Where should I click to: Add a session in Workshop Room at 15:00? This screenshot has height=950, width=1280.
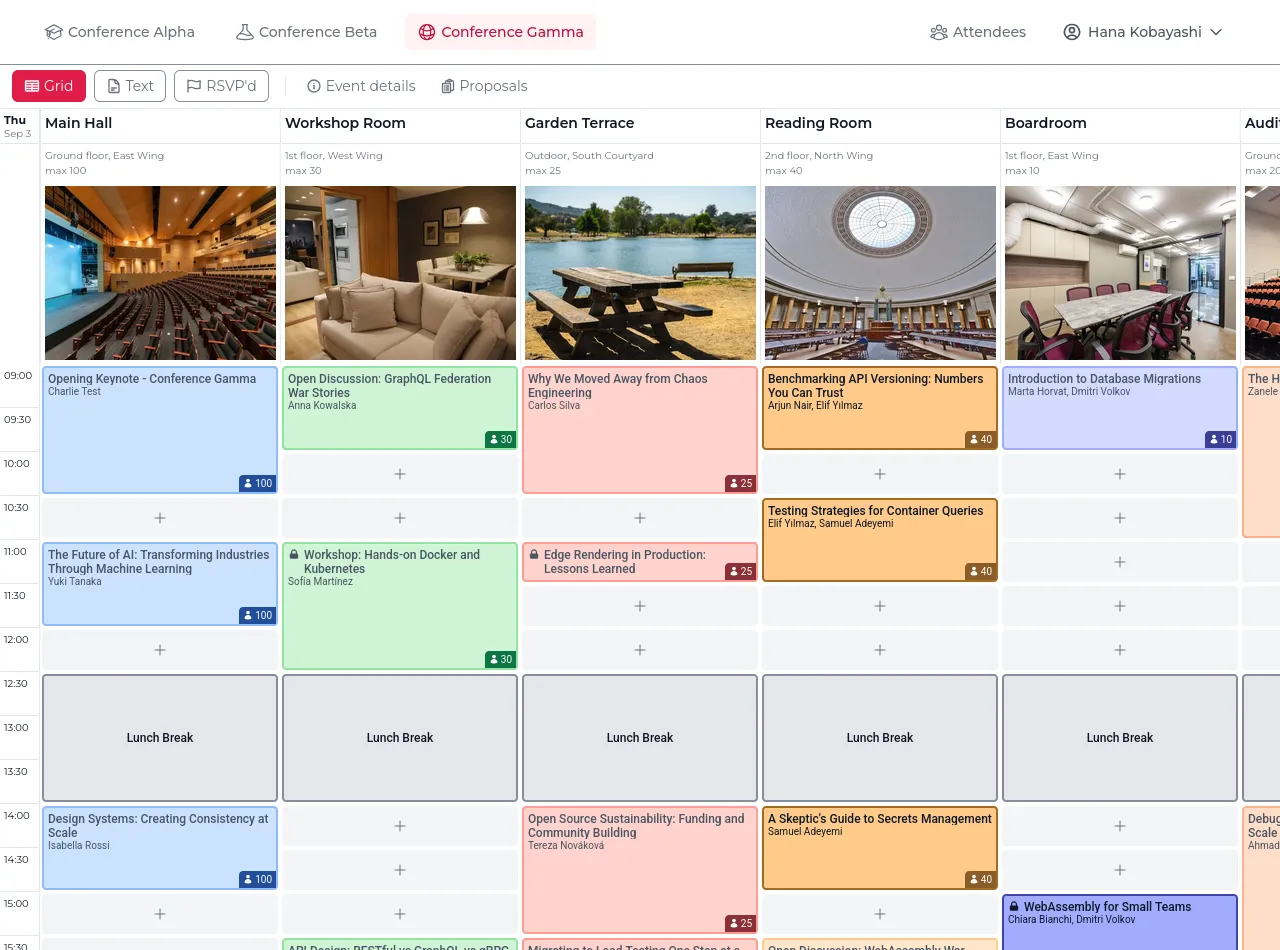tap(400, 914)
